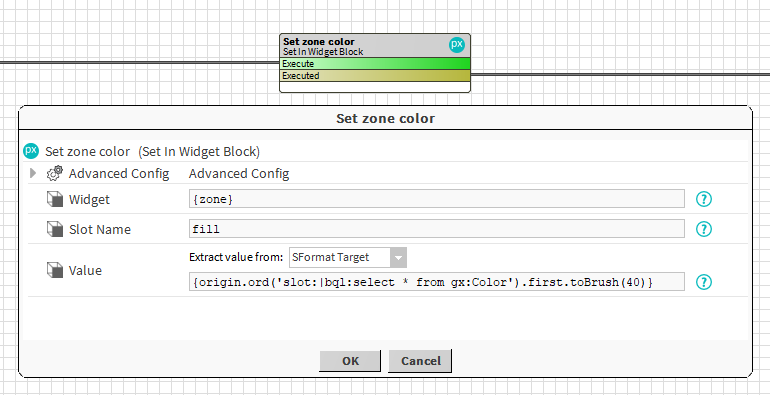Click the cube icon next to Widget

[x=55, y=199]
